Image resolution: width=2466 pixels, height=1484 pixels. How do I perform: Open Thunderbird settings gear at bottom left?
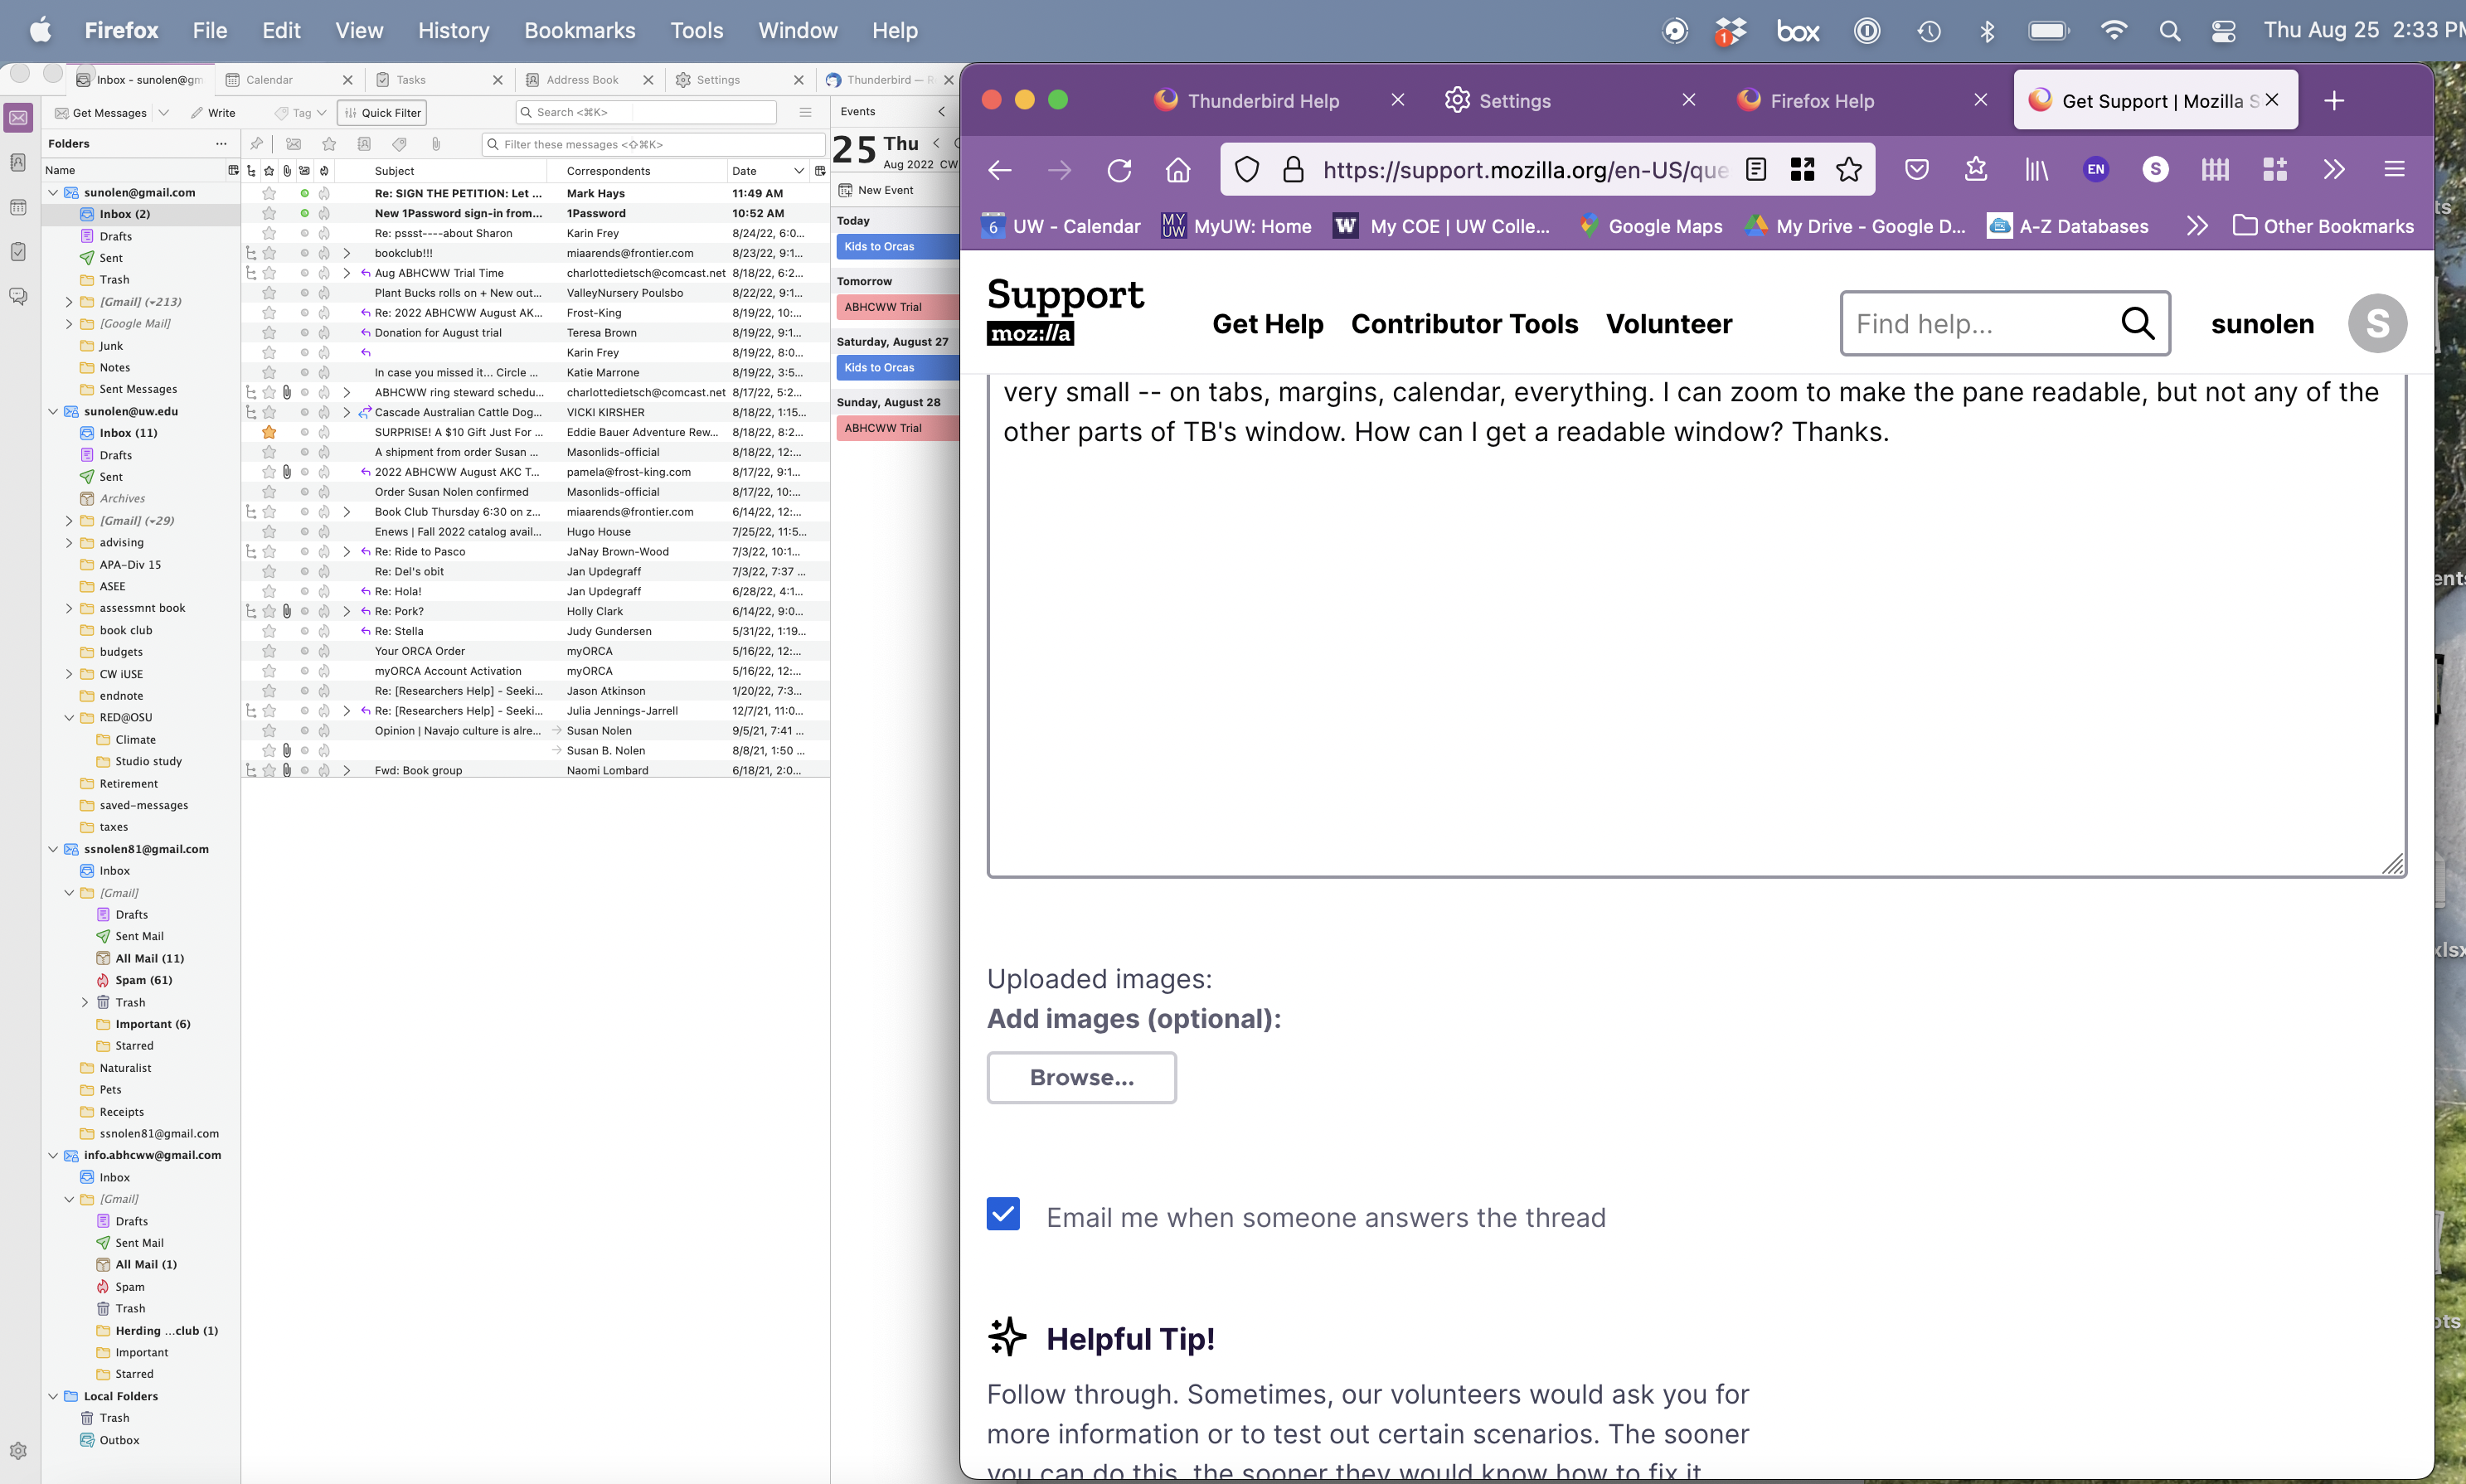(18, 1450)
